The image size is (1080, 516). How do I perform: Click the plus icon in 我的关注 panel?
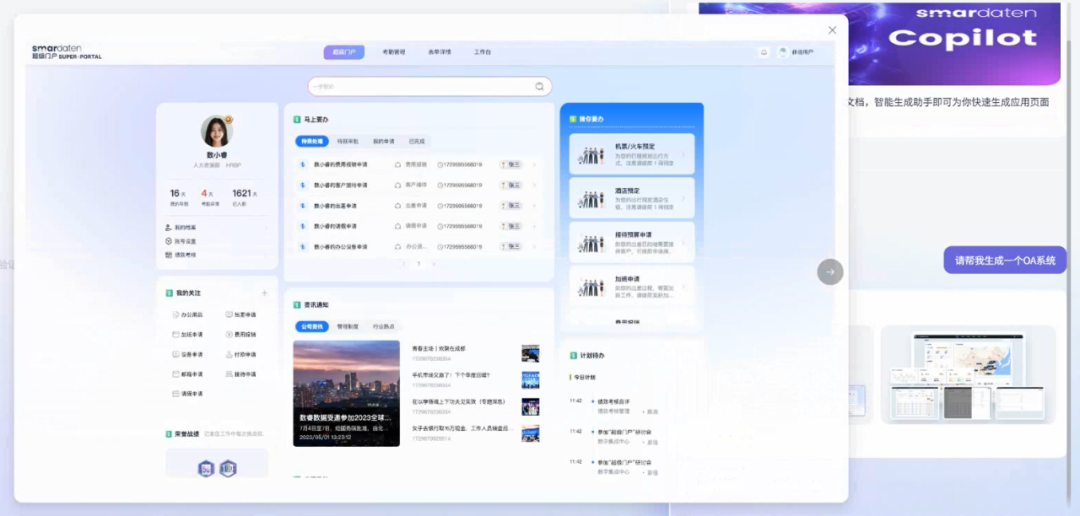tap(264, 293)
